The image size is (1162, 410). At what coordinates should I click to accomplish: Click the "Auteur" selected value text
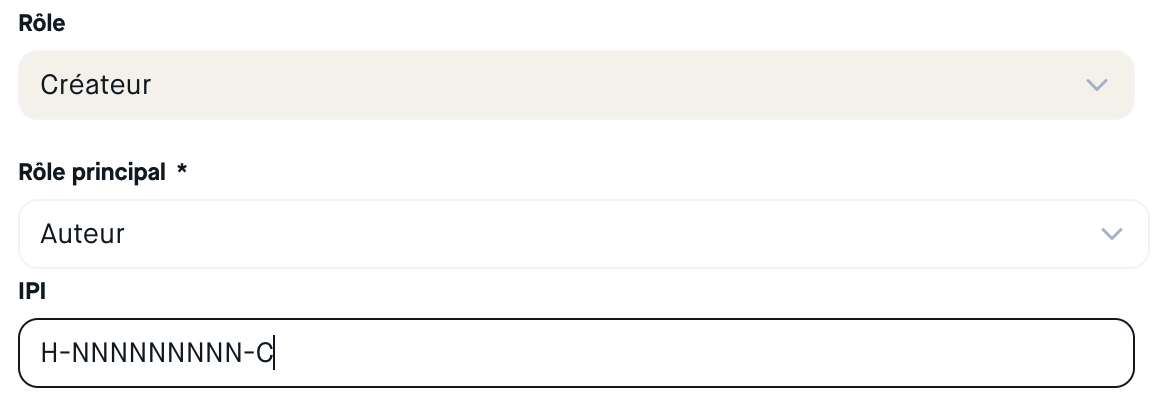click(x=82, y=234)
